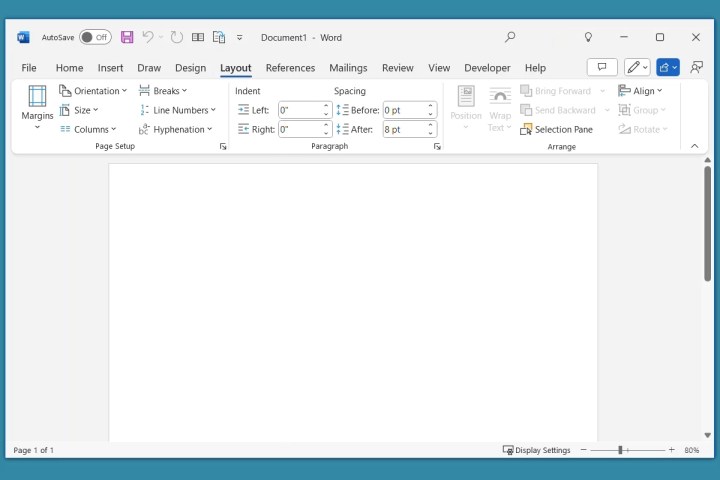The image size is (720, 480).
Task: Expand the Line Numbers dropdown
Action: click(x=178, y=110)
